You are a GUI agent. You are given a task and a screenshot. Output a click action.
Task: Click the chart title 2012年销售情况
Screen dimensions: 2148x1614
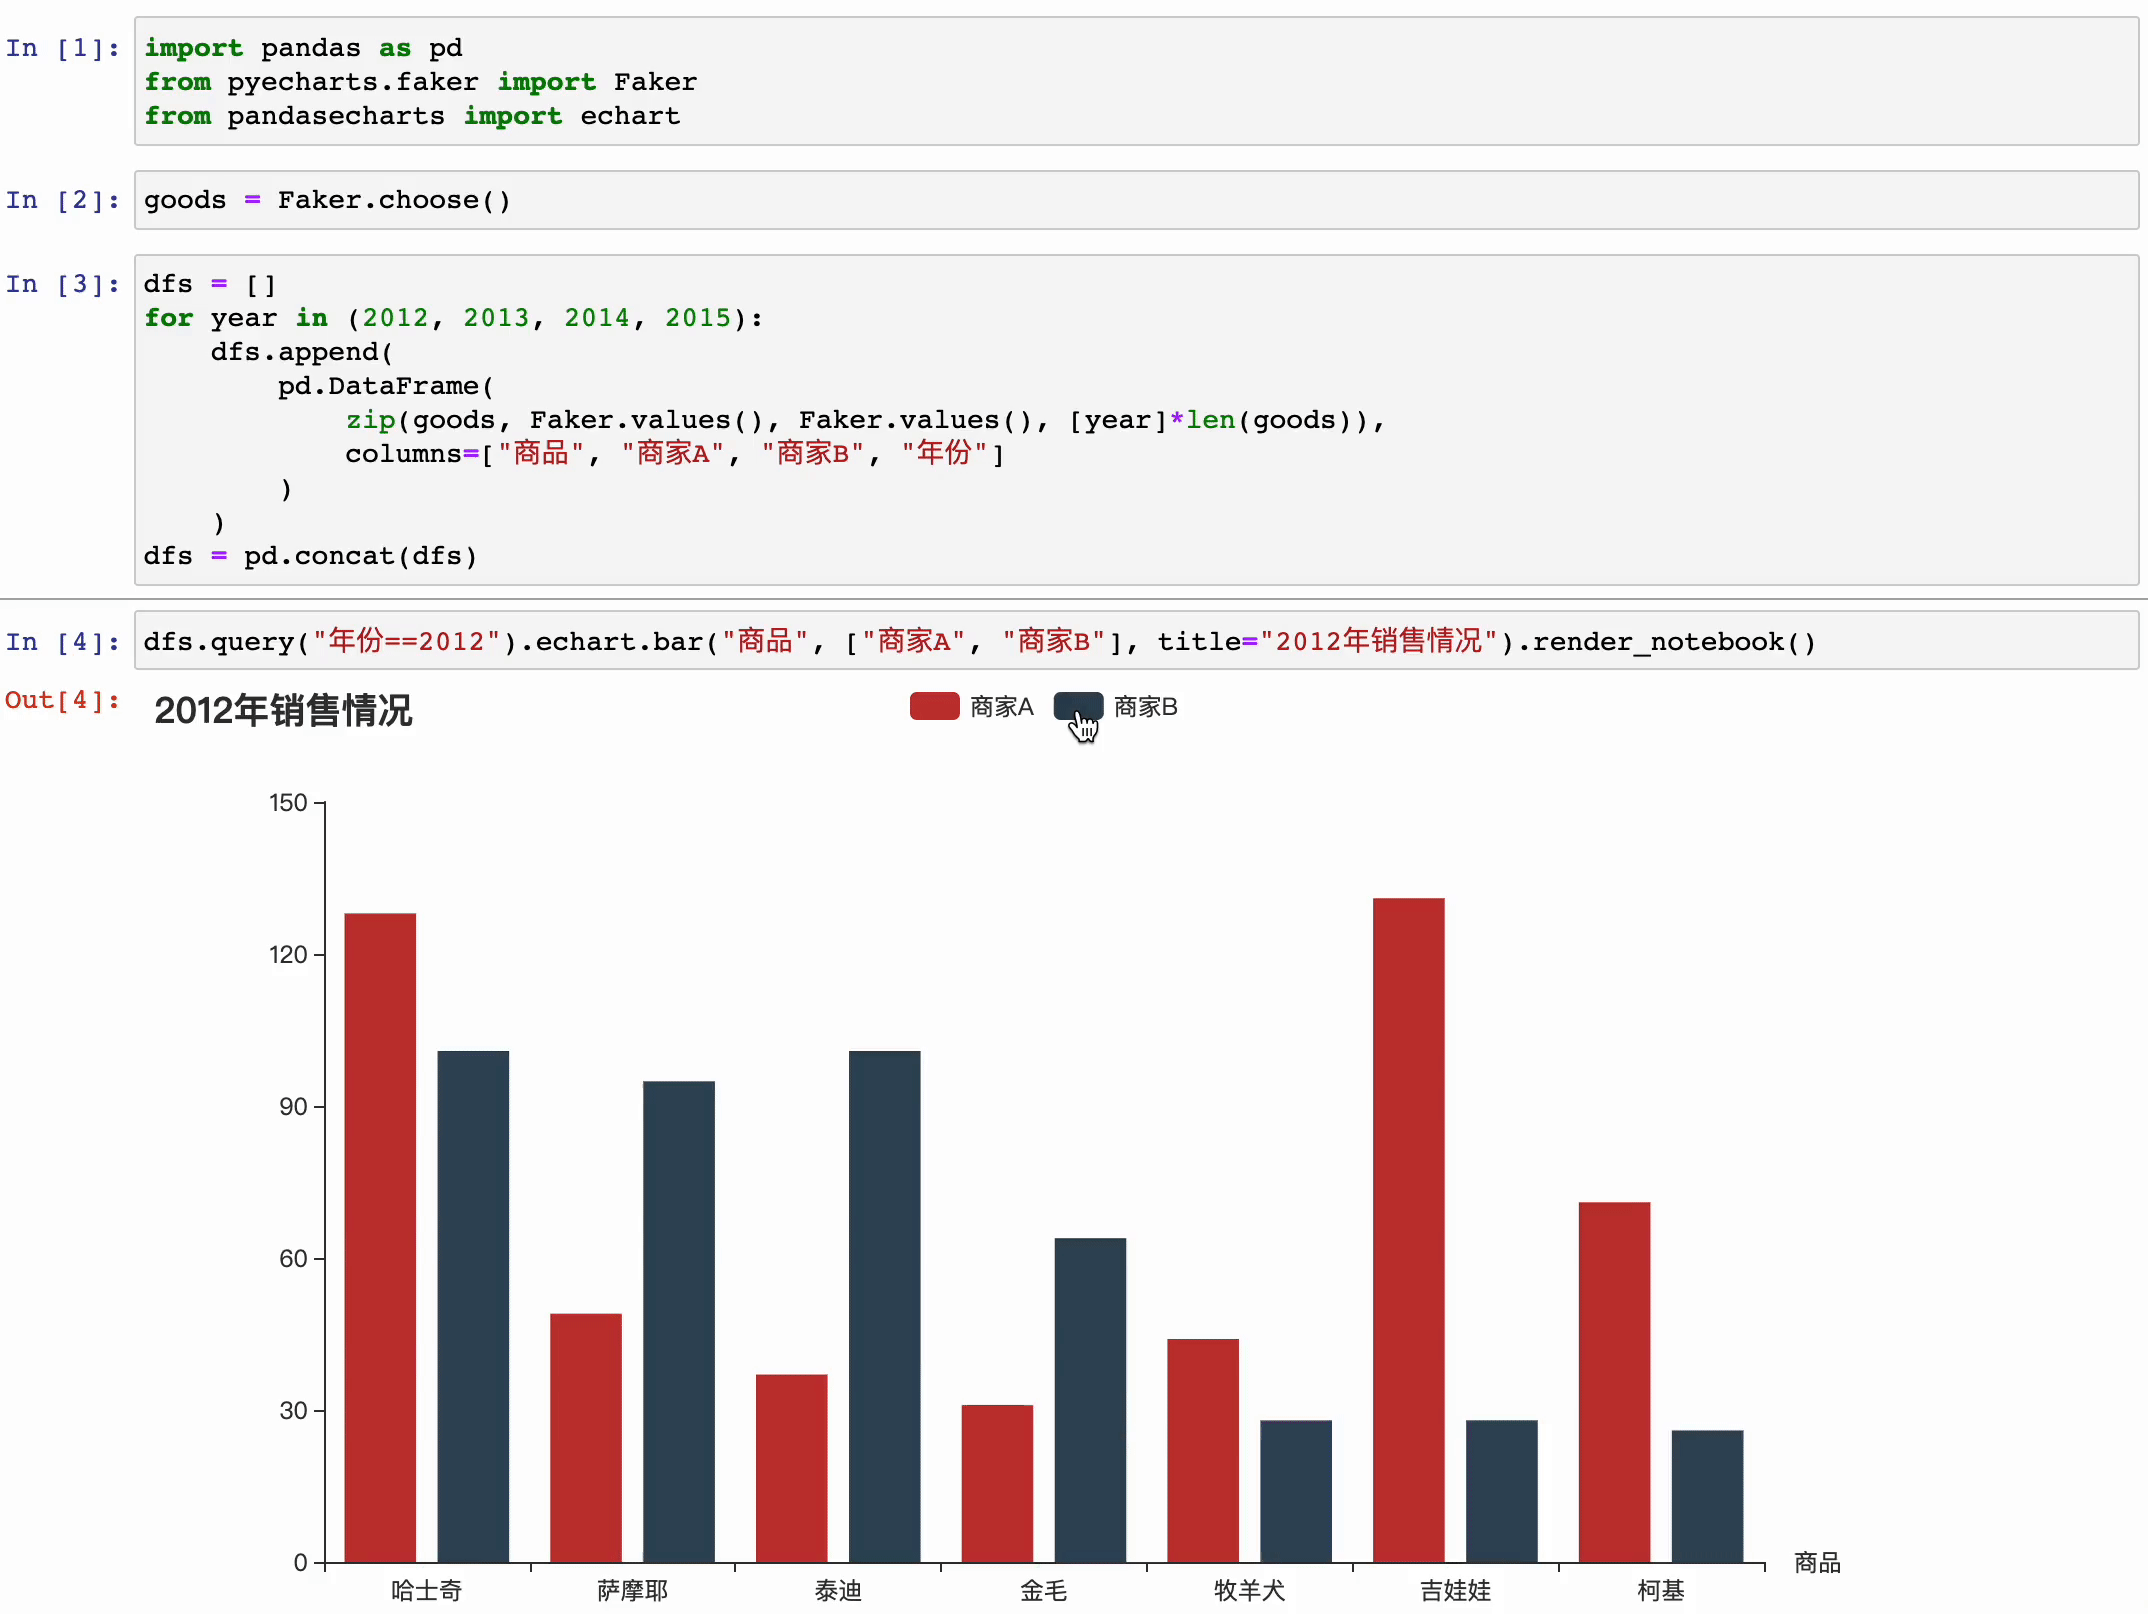click(x=283, y=712)
